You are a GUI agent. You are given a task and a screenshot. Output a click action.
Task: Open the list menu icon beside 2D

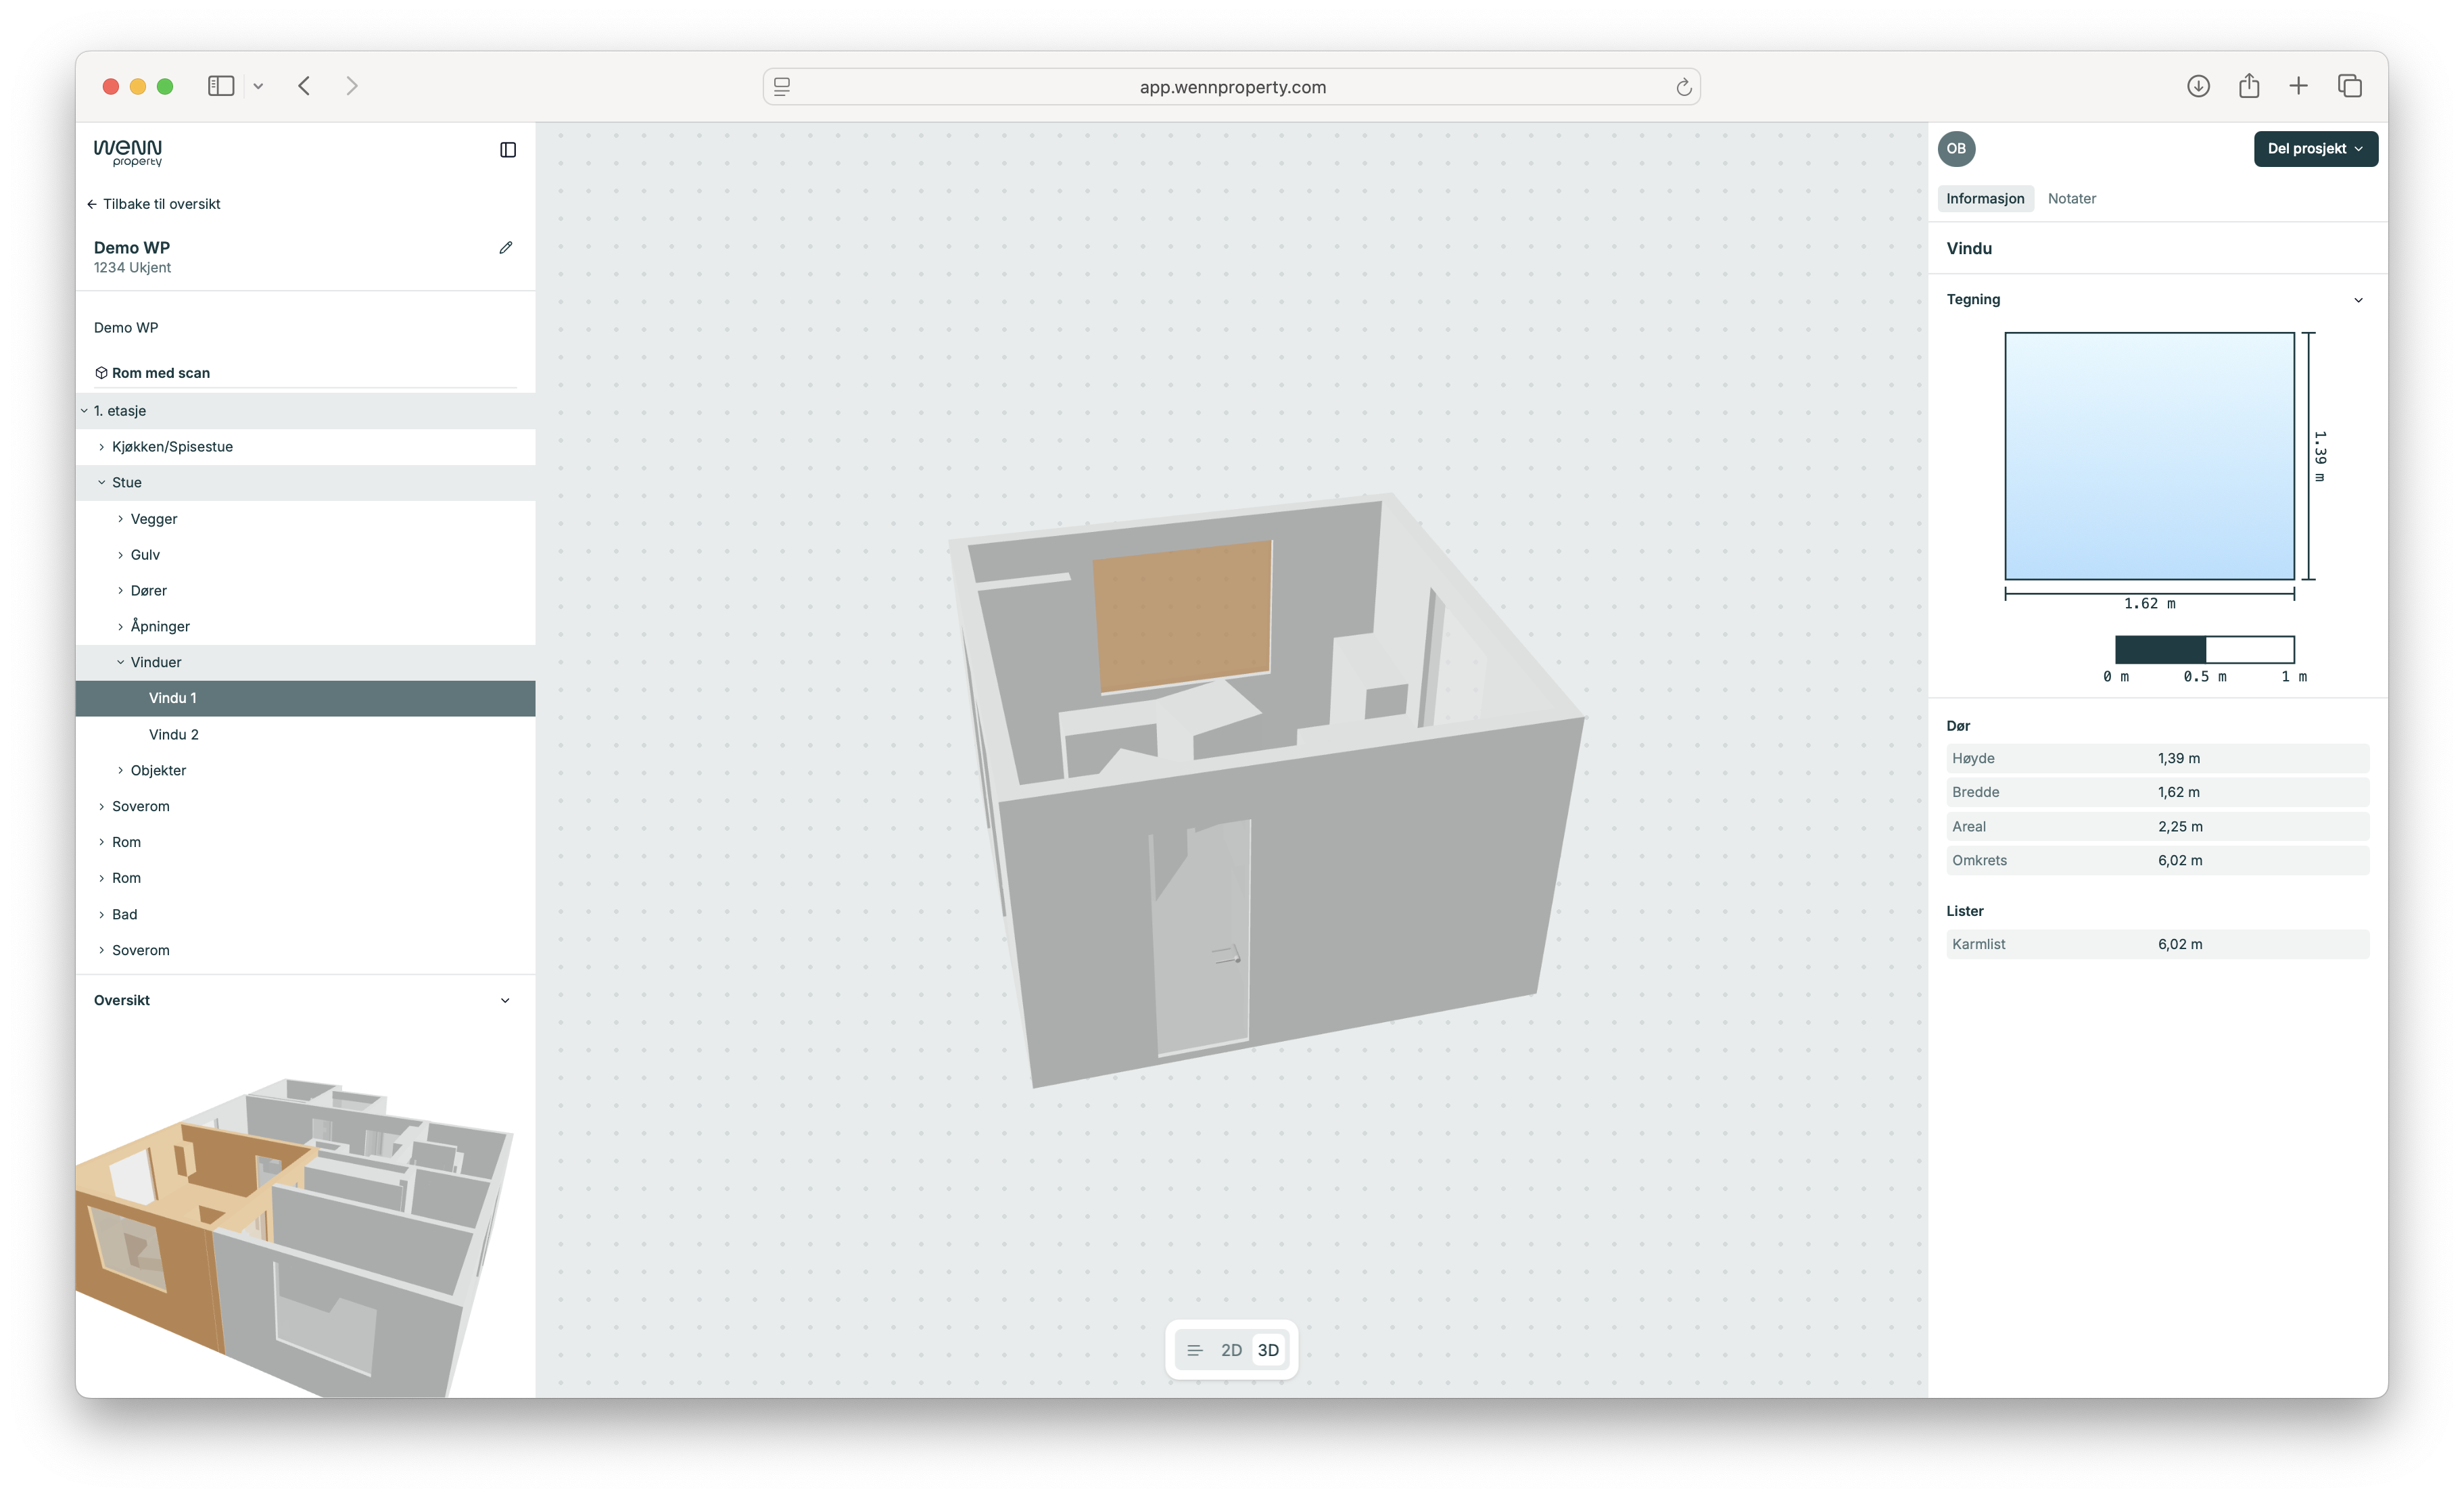click(1194, 1350)
